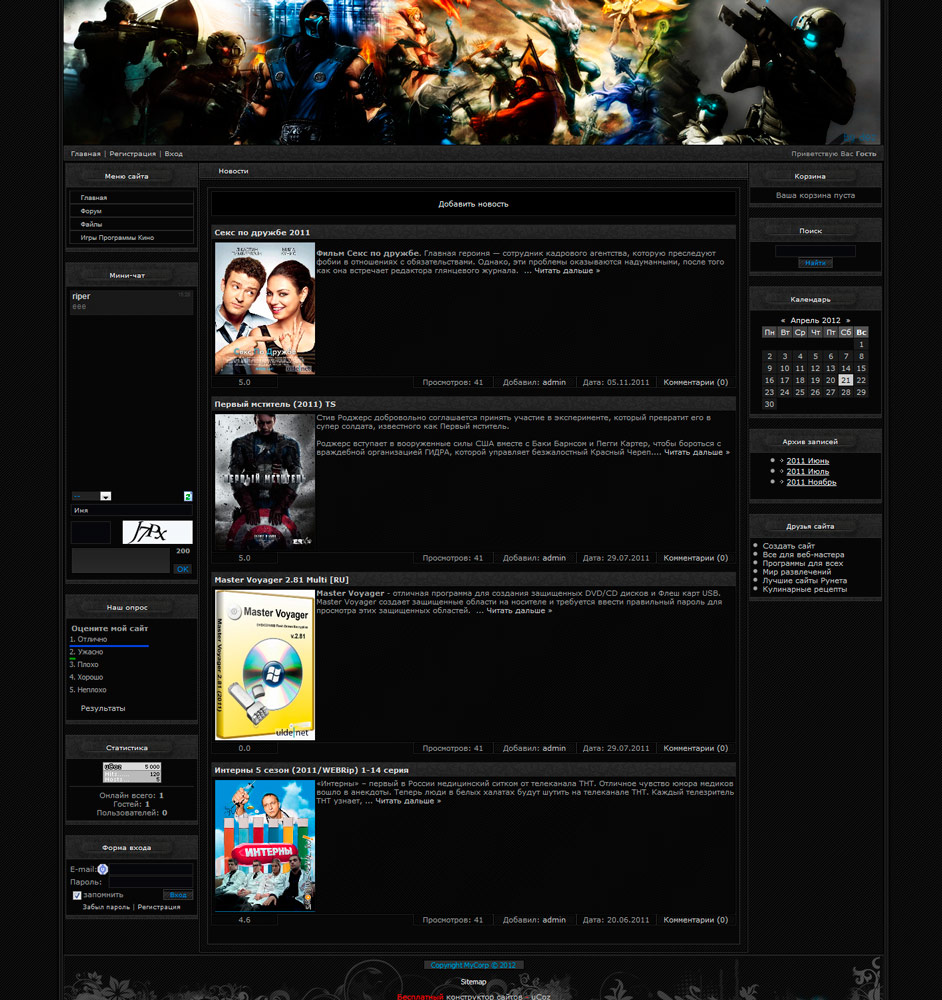
Task: Click the mini-chat captcha image
Action: (x=158, y=533)
